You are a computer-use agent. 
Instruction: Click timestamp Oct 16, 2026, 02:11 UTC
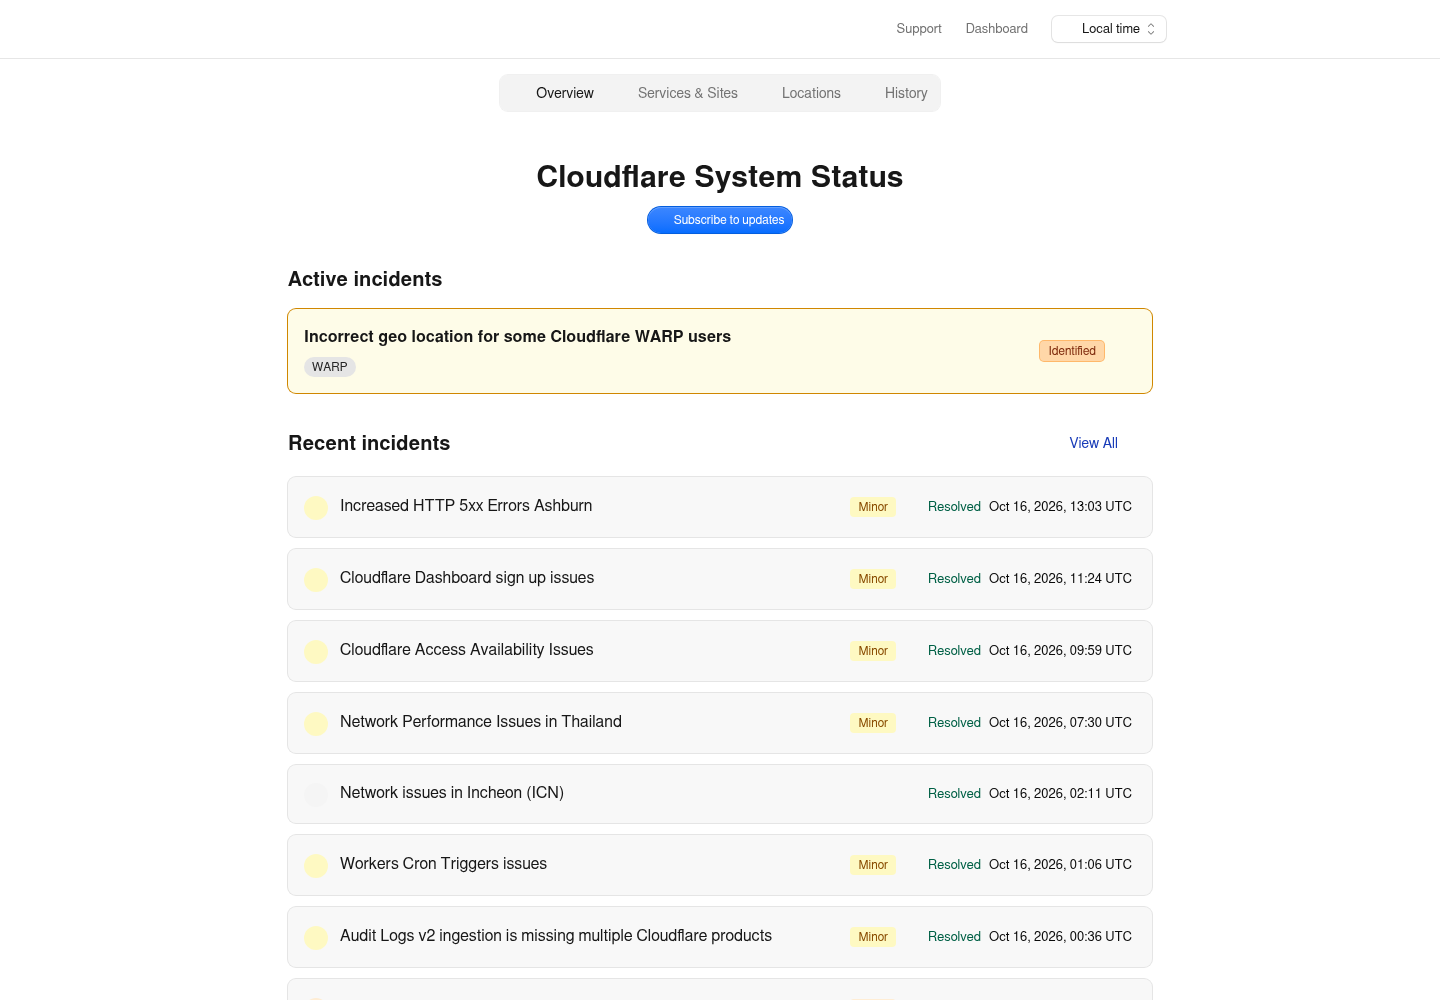pos(1060,794)
